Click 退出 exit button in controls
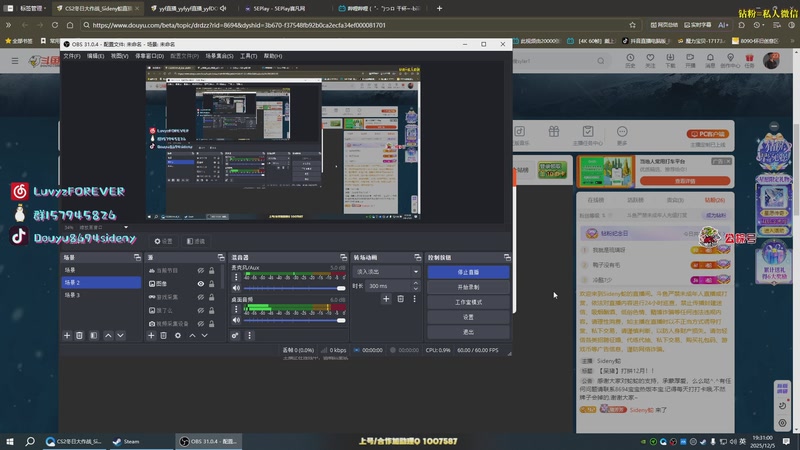The height and width of the screenshot is (450, 800). click(468, 332)
